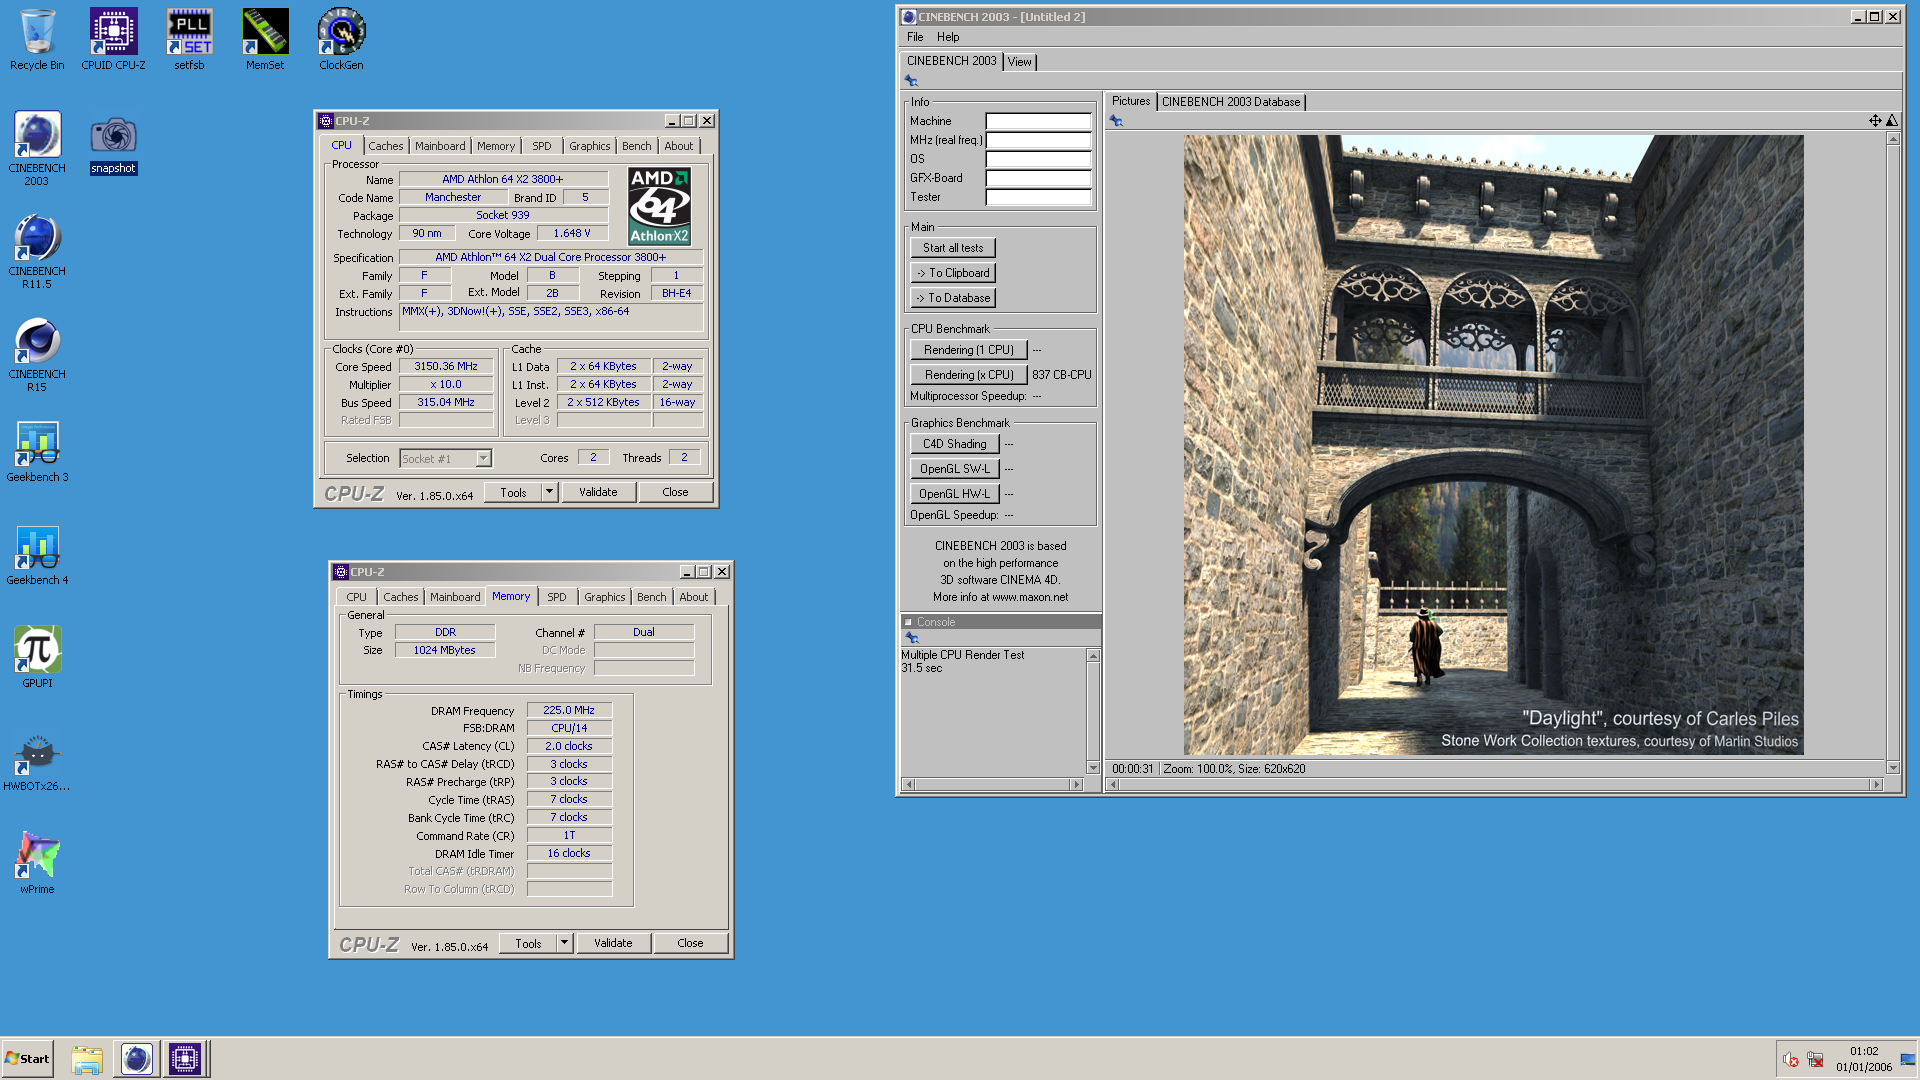1920x1080 pixels.
Task: Select Geekbench 4 desktop icon
Action: point(37,554)
